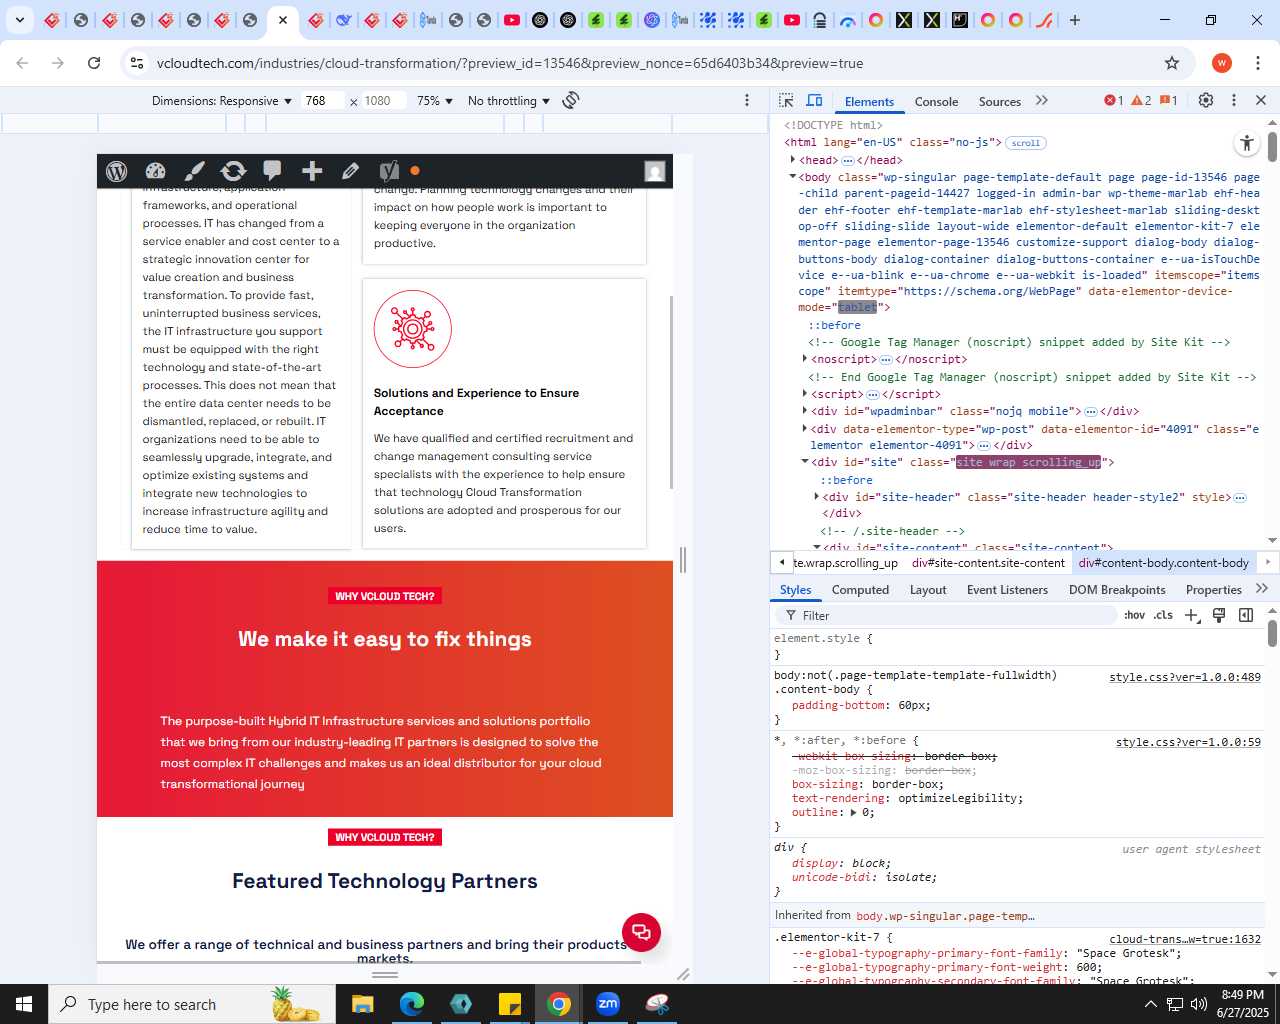Viewport: 1280px width, 1024px height.
Task: Toggle the .cls element classes panel
Action: click(1163, 615)
